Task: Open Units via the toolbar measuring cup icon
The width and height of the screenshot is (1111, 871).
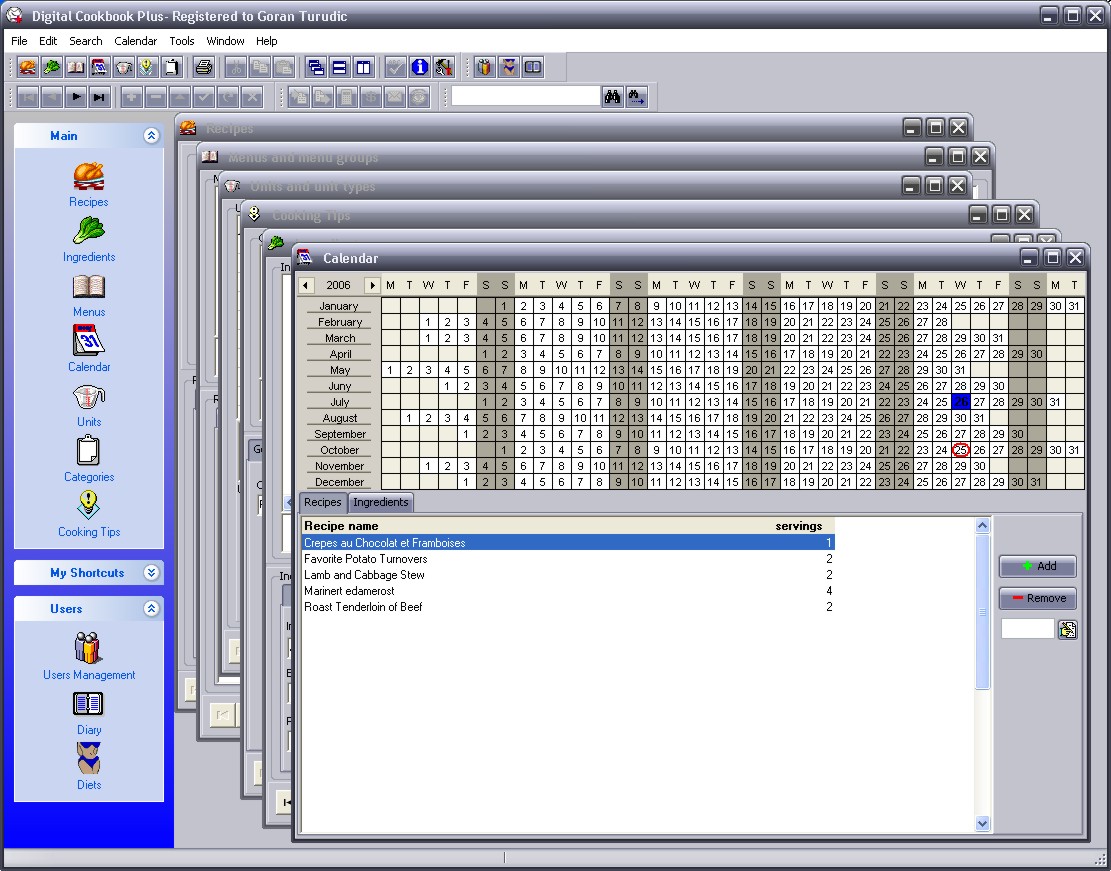Action: (x=124, y=67)
